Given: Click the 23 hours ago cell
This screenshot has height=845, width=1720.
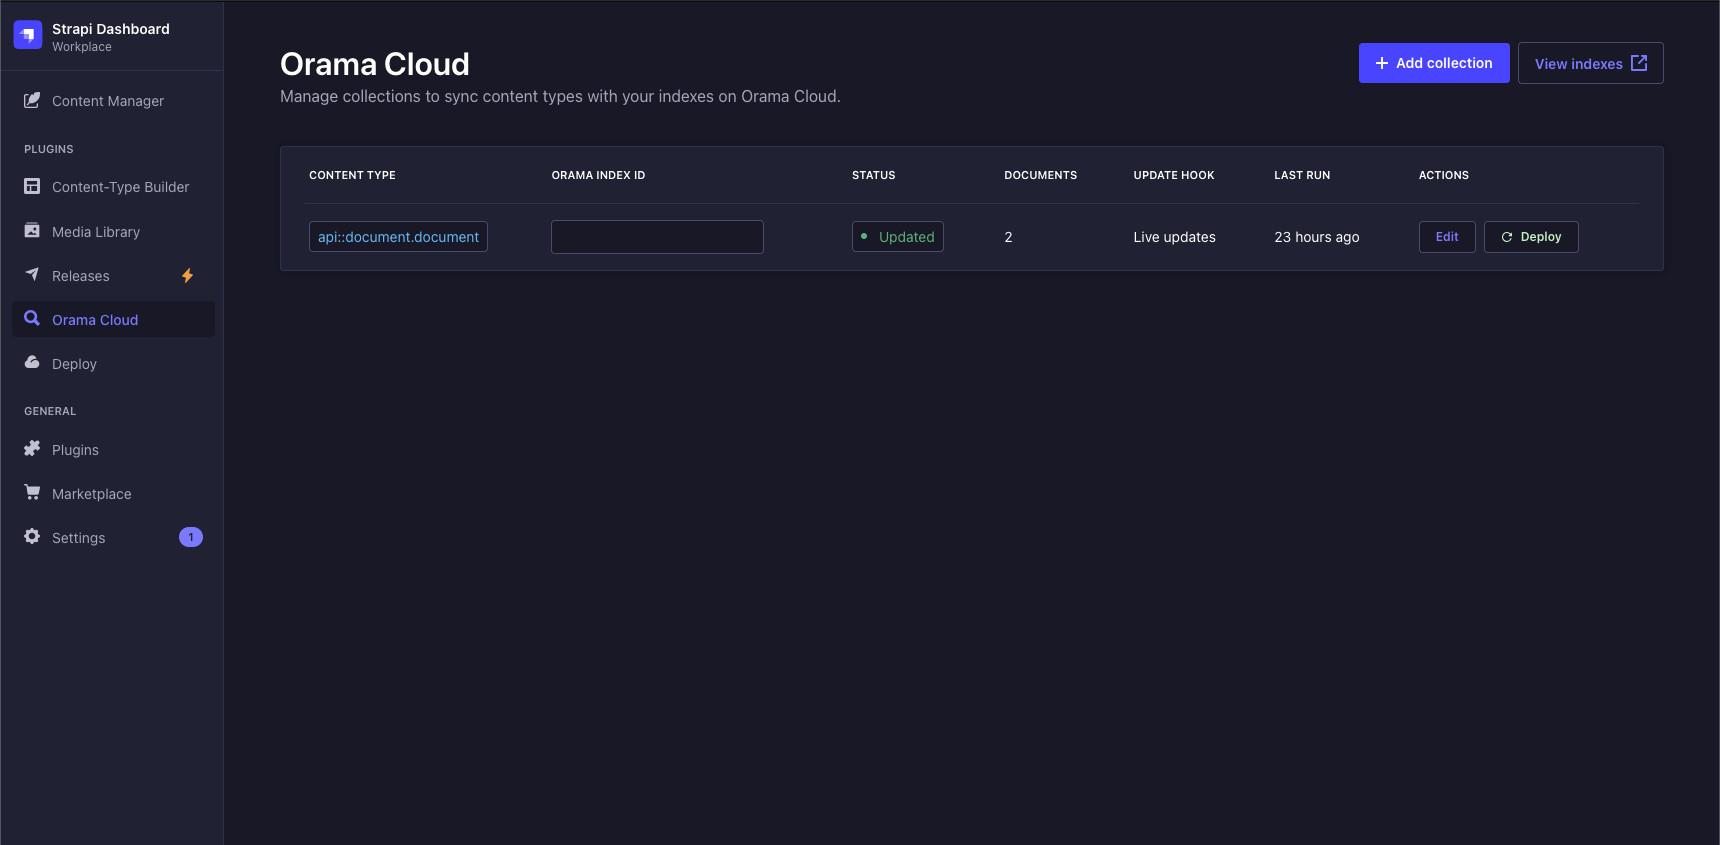Looking at the screenshot, I should coord(1317,237).
